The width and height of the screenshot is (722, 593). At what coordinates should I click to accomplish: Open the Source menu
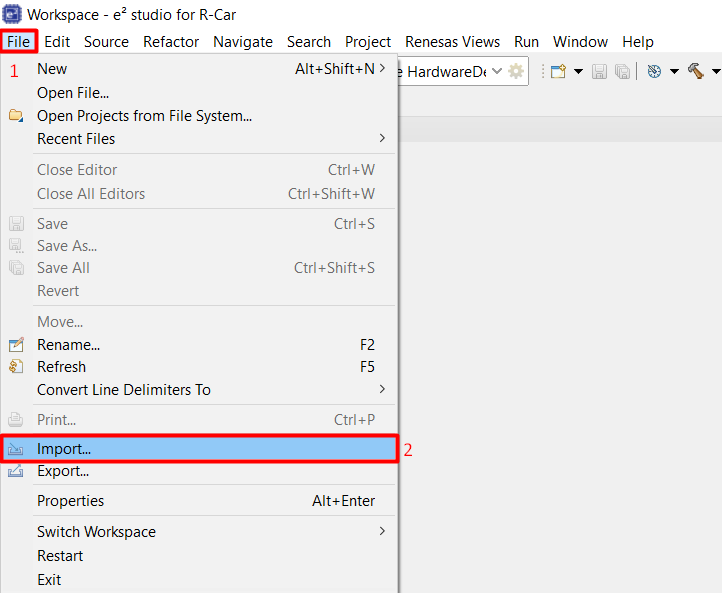pyautogui.click(x=106, y=42)
